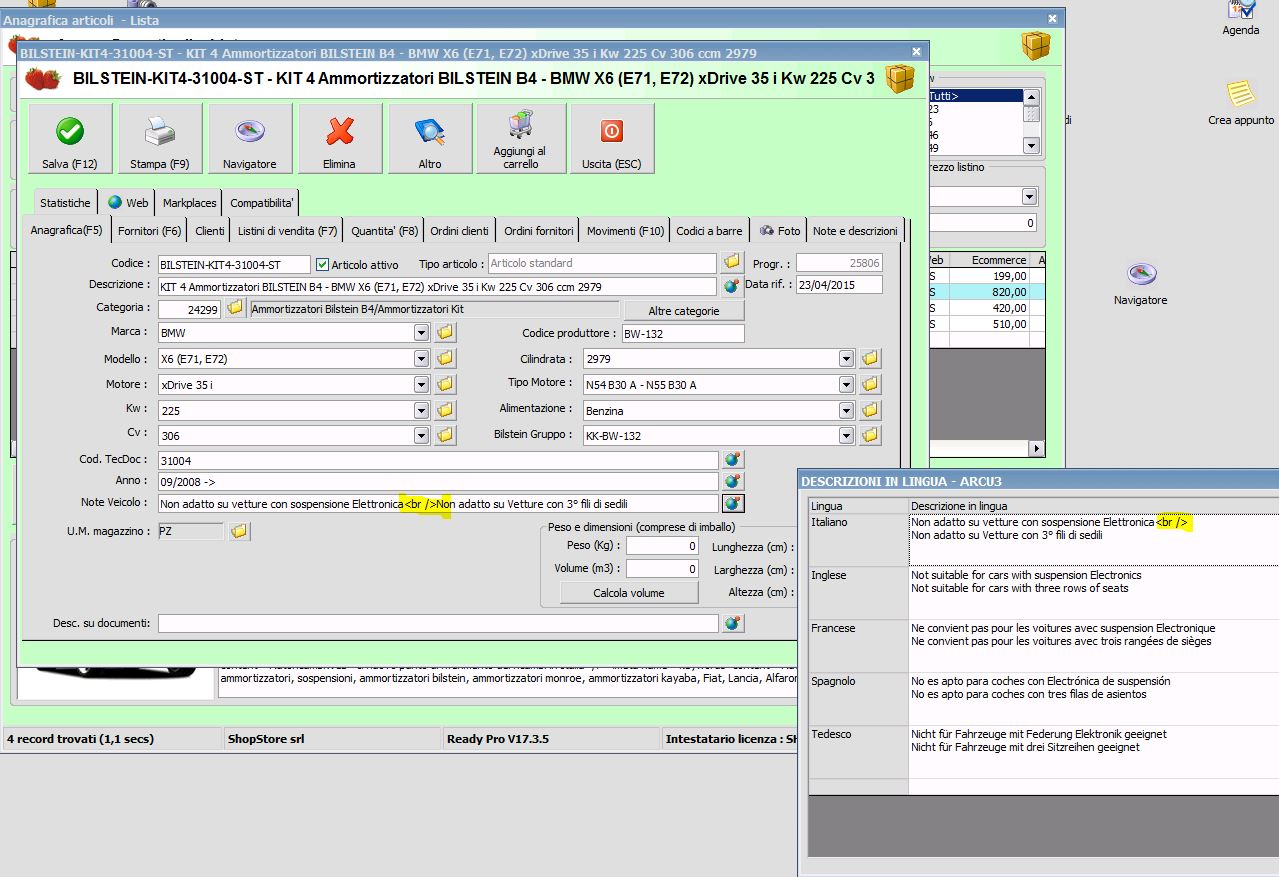The height and width of the screenshot is (877, 1279).
Task: Expand the Cilindrata dropdown
Action: click(846, 359)
